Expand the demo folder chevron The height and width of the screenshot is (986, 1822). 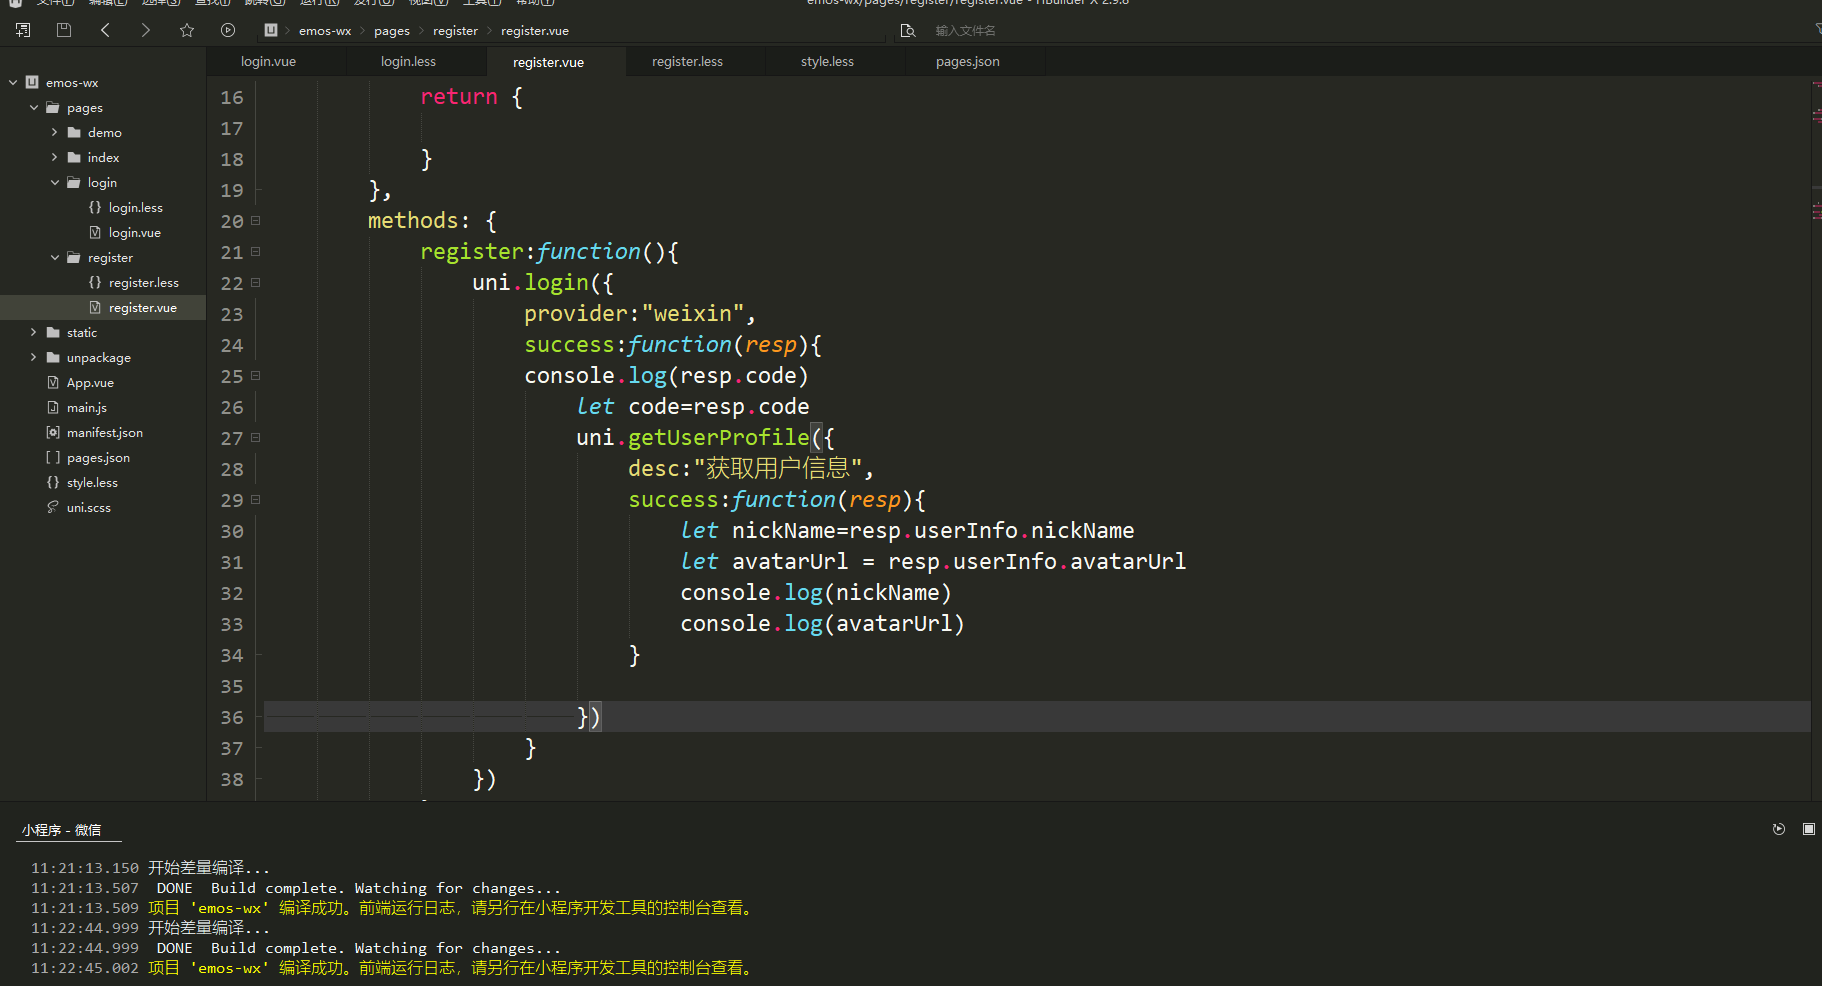tap(55, 132)
